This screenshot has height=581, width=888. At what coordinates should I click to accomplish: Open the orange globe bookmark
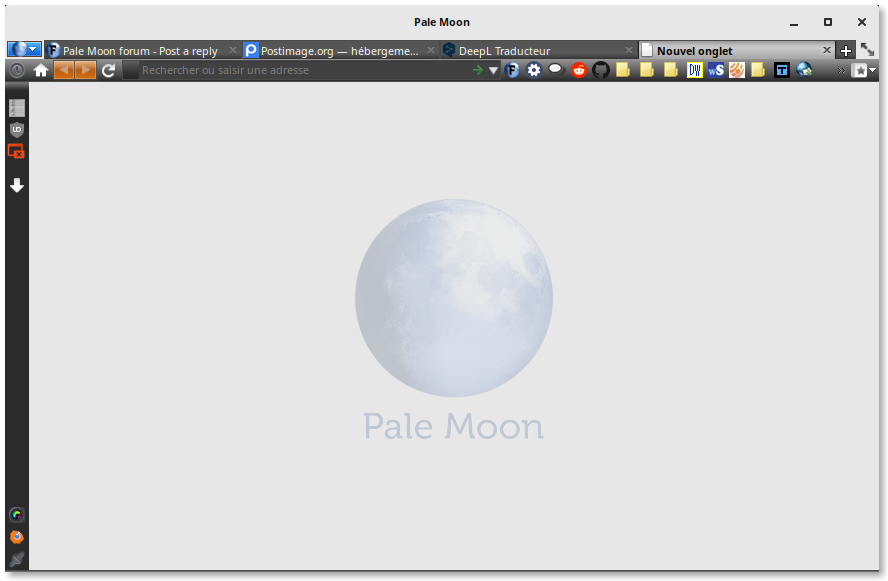tap(737, 70)
